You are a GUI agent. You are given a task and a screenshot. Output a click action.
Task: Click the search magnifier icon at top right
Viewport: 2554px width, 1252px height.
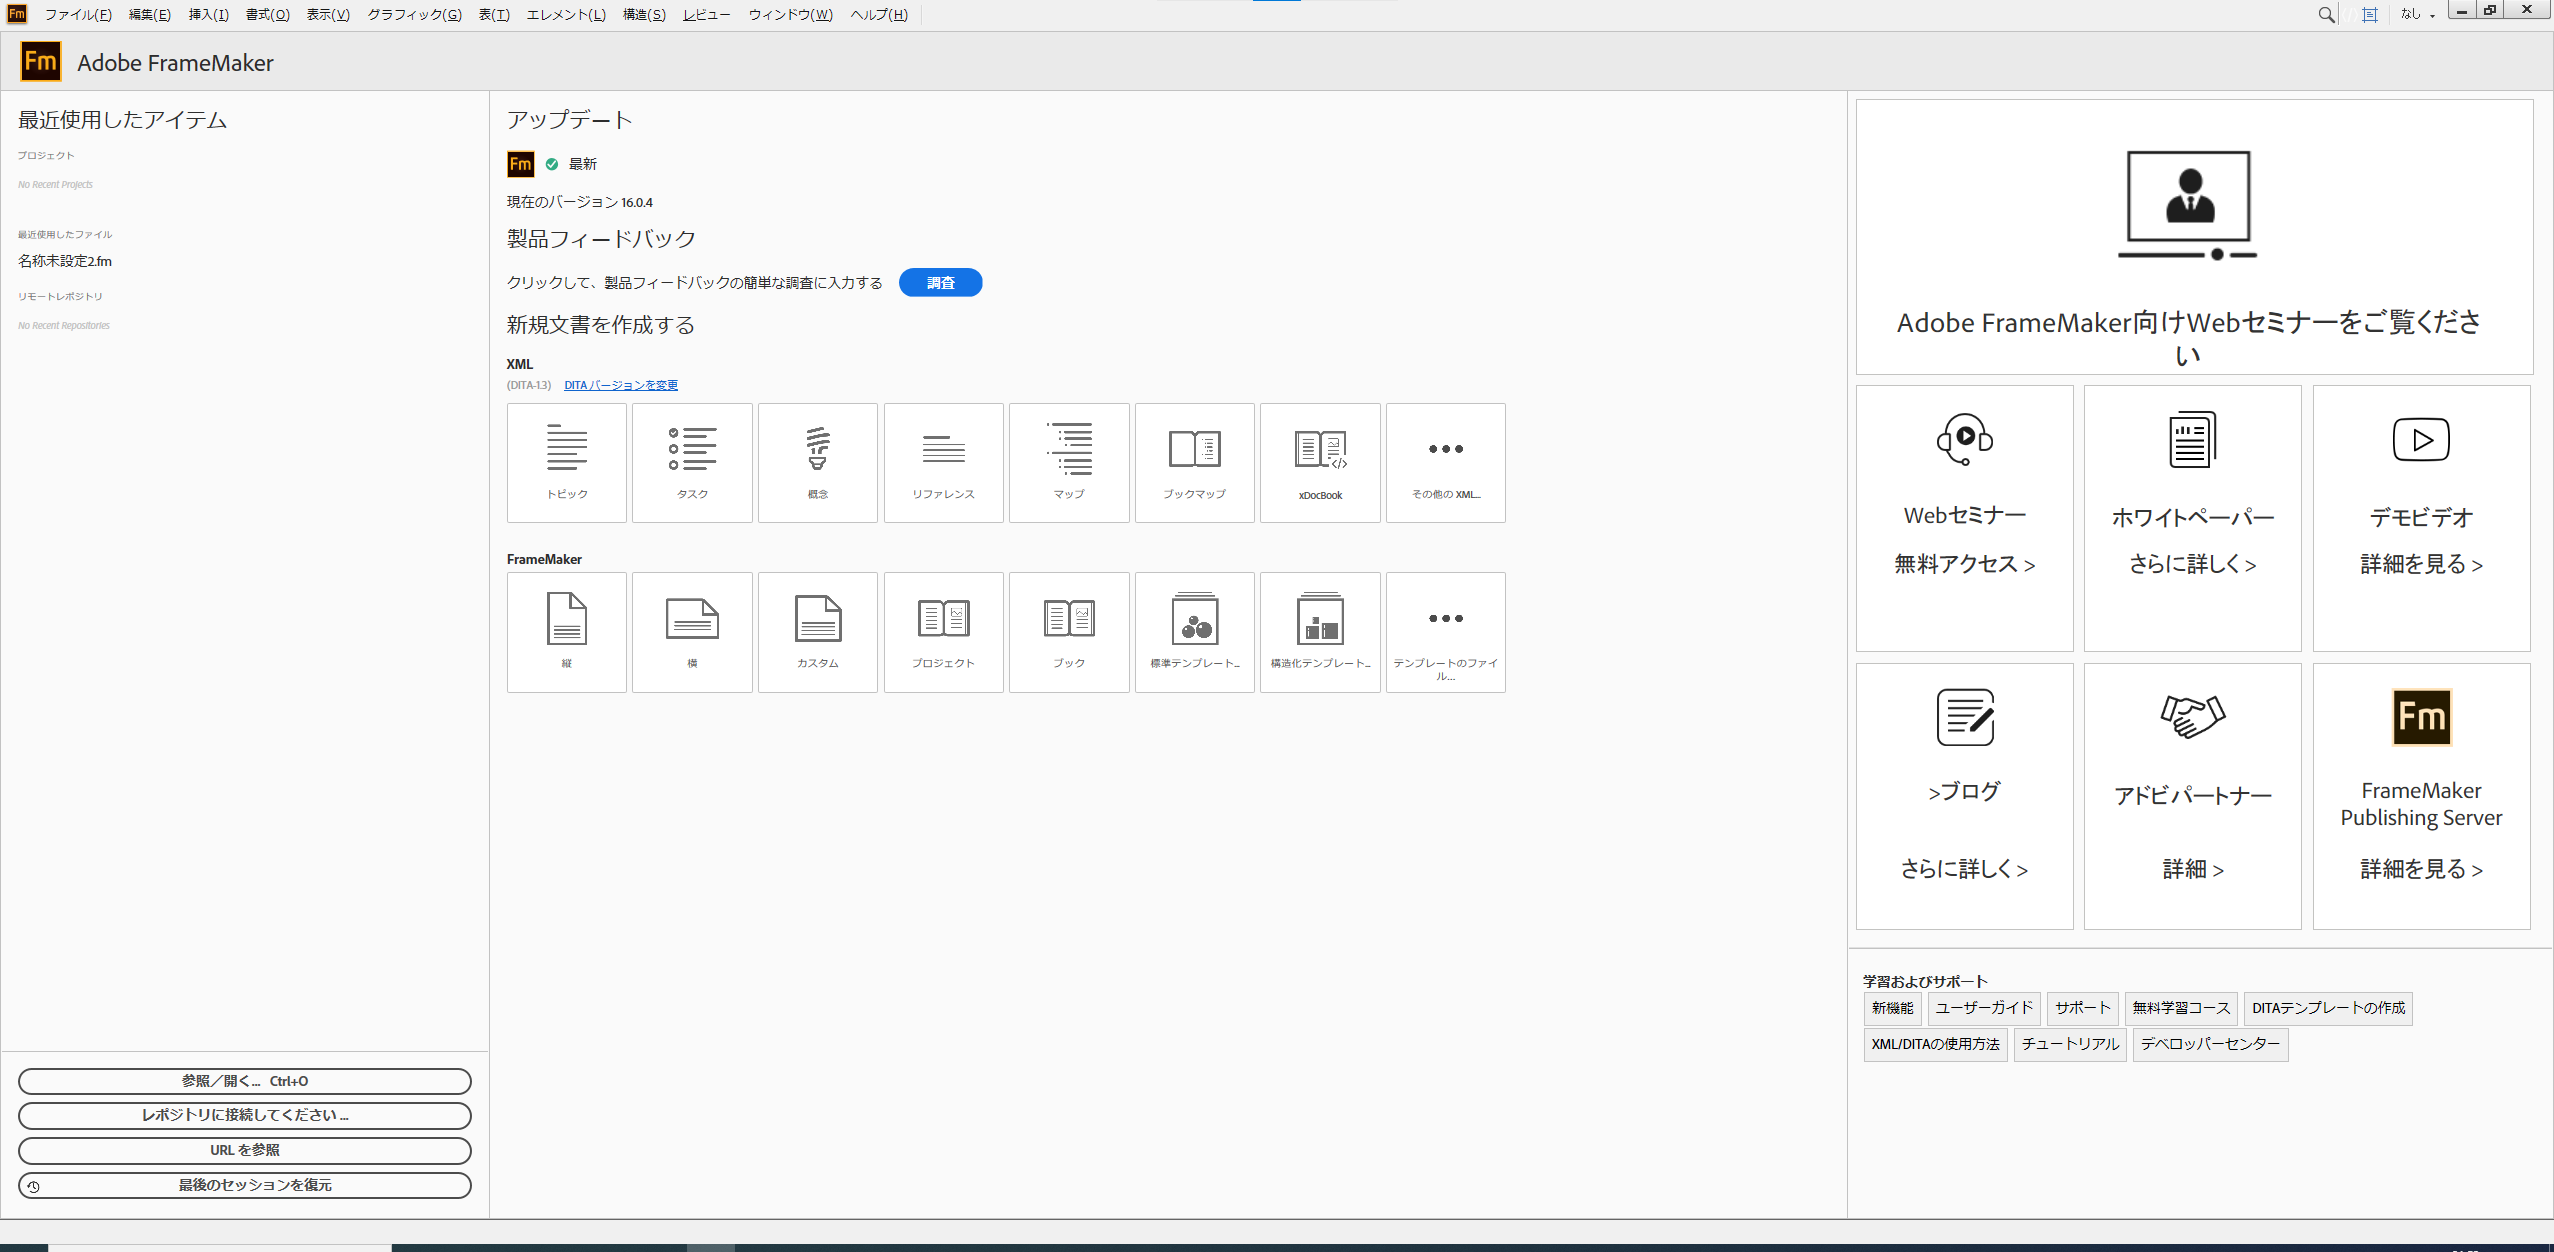(2327, 14)
